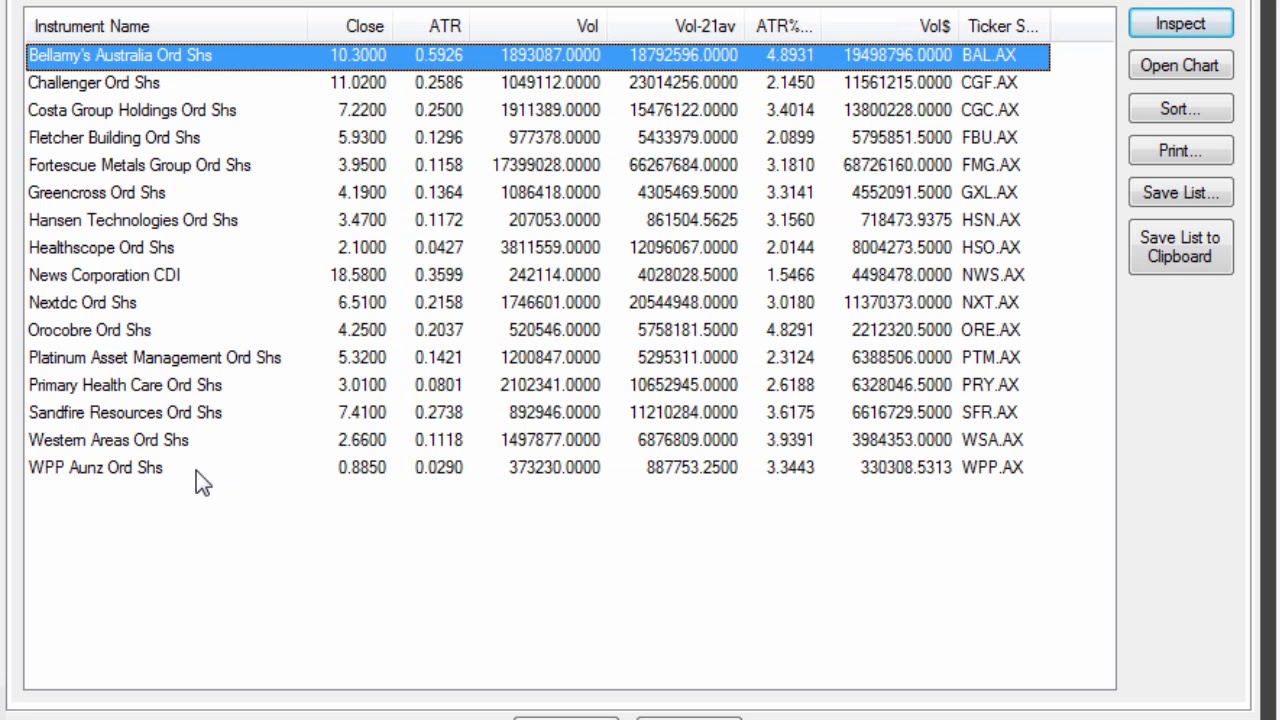Sort by Instrument Name column header
Viewport: 1280px width, 720px height.
click(166, 26)
